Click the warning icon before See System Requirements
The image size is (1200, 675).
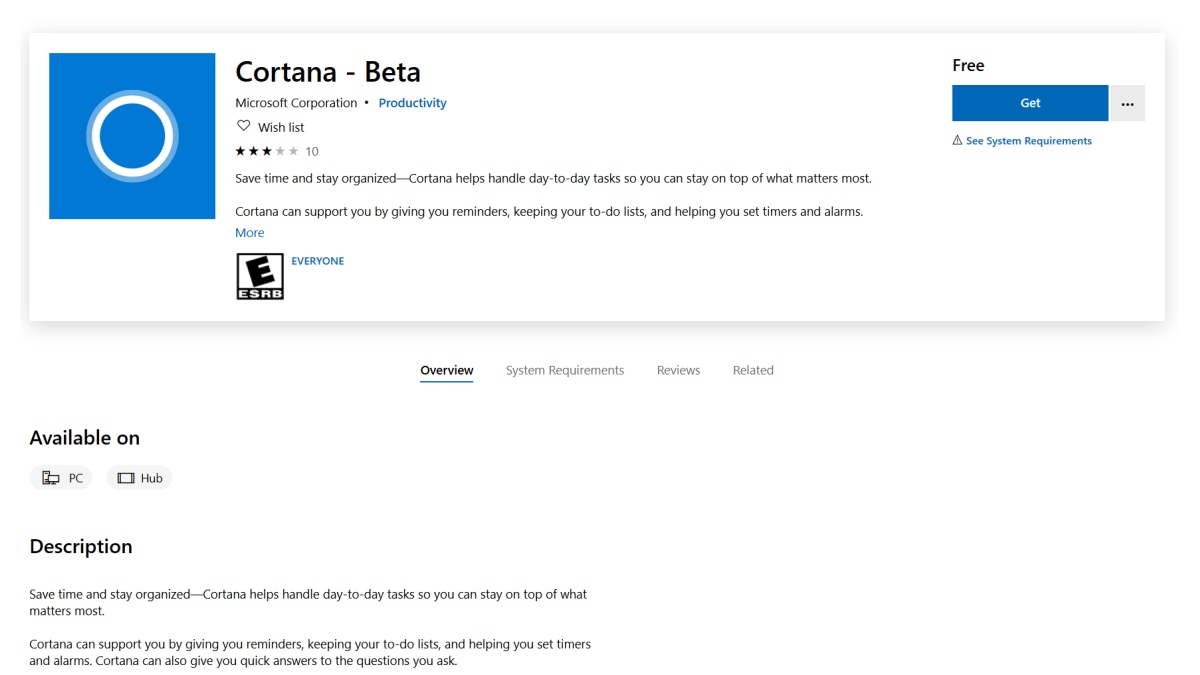tap(957, 140)
